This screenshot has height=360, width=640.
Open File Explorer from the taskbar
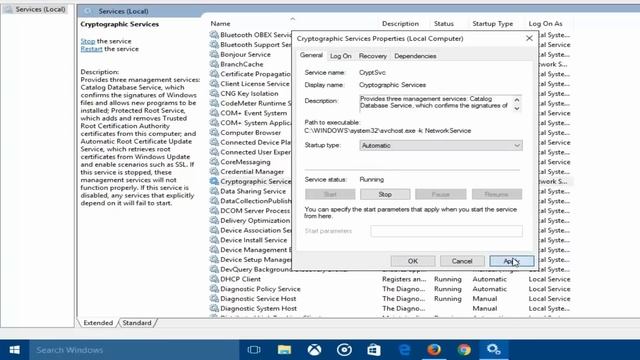(284, 350)
